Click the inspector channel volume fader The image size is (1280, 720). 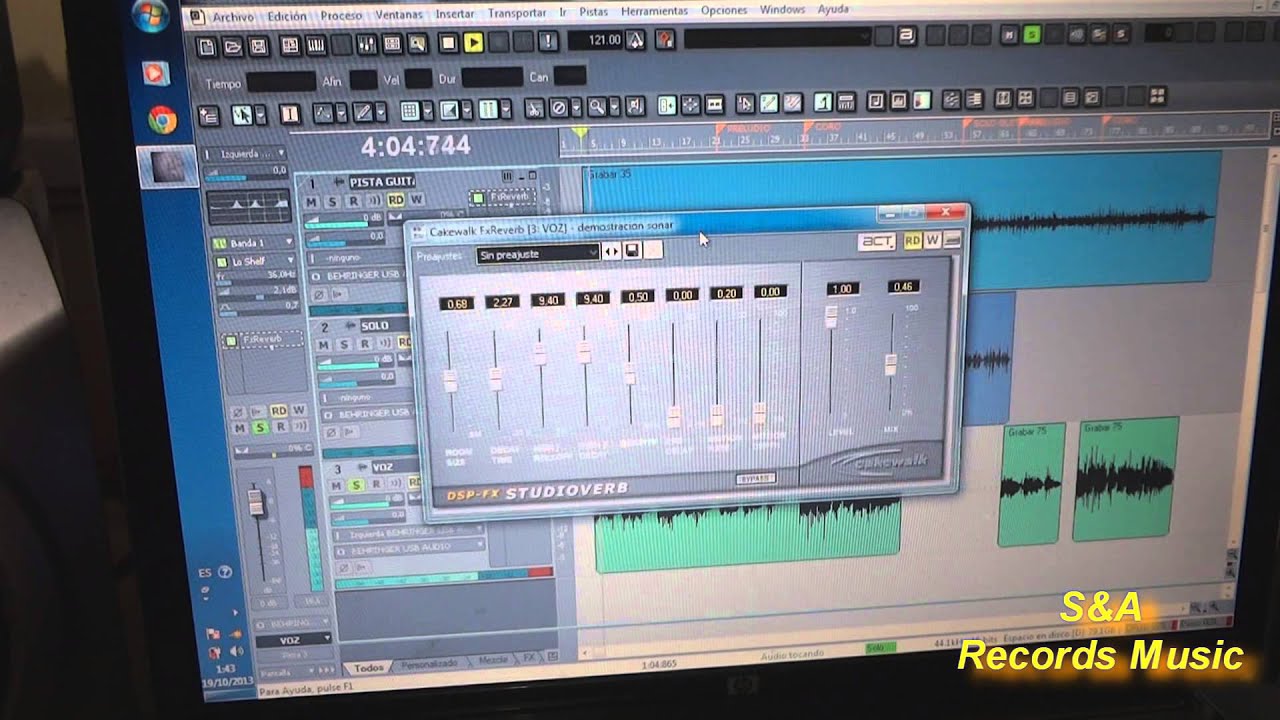(256, 503)
